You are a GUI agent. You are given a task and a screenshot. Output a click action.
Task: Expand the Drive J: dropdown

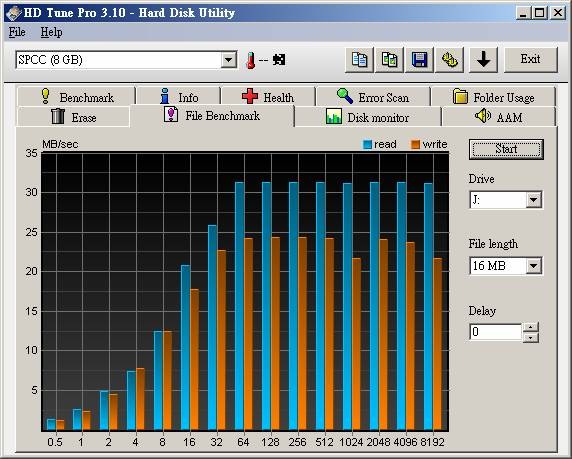(533, 200)
